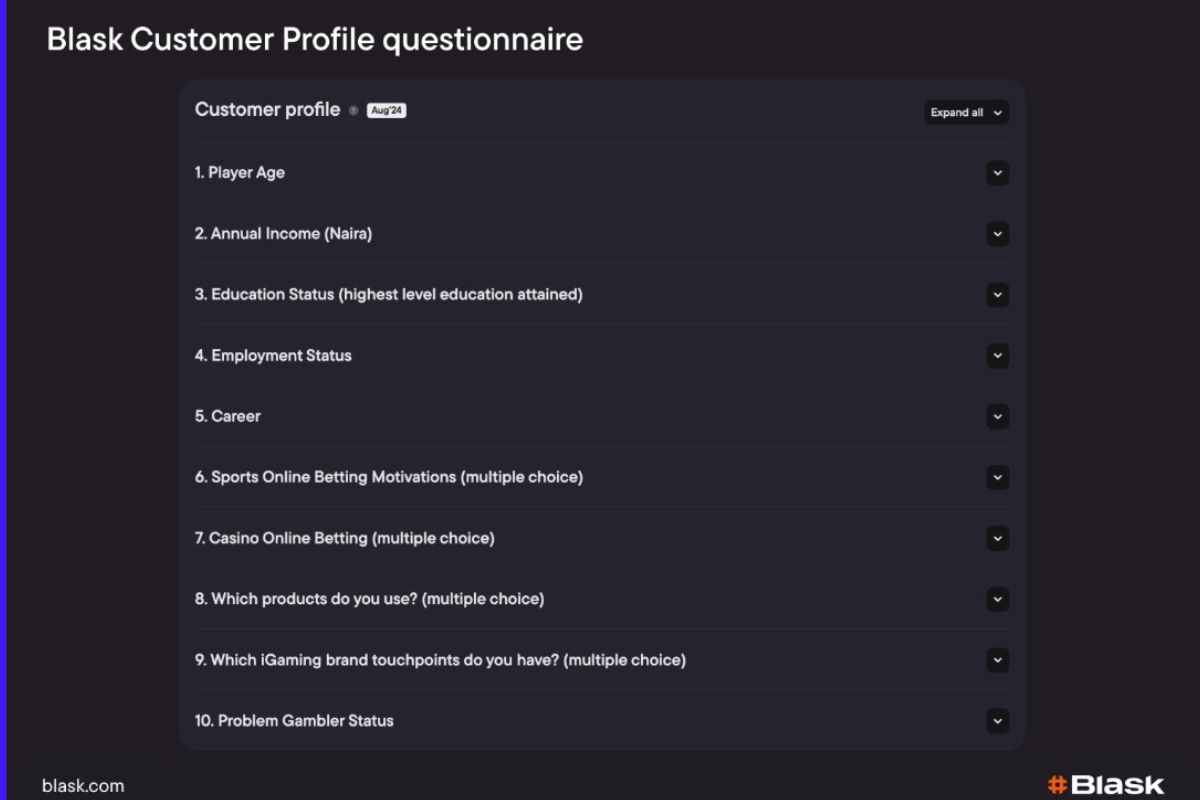Expand the Education Status chevron

pos(997,295)
